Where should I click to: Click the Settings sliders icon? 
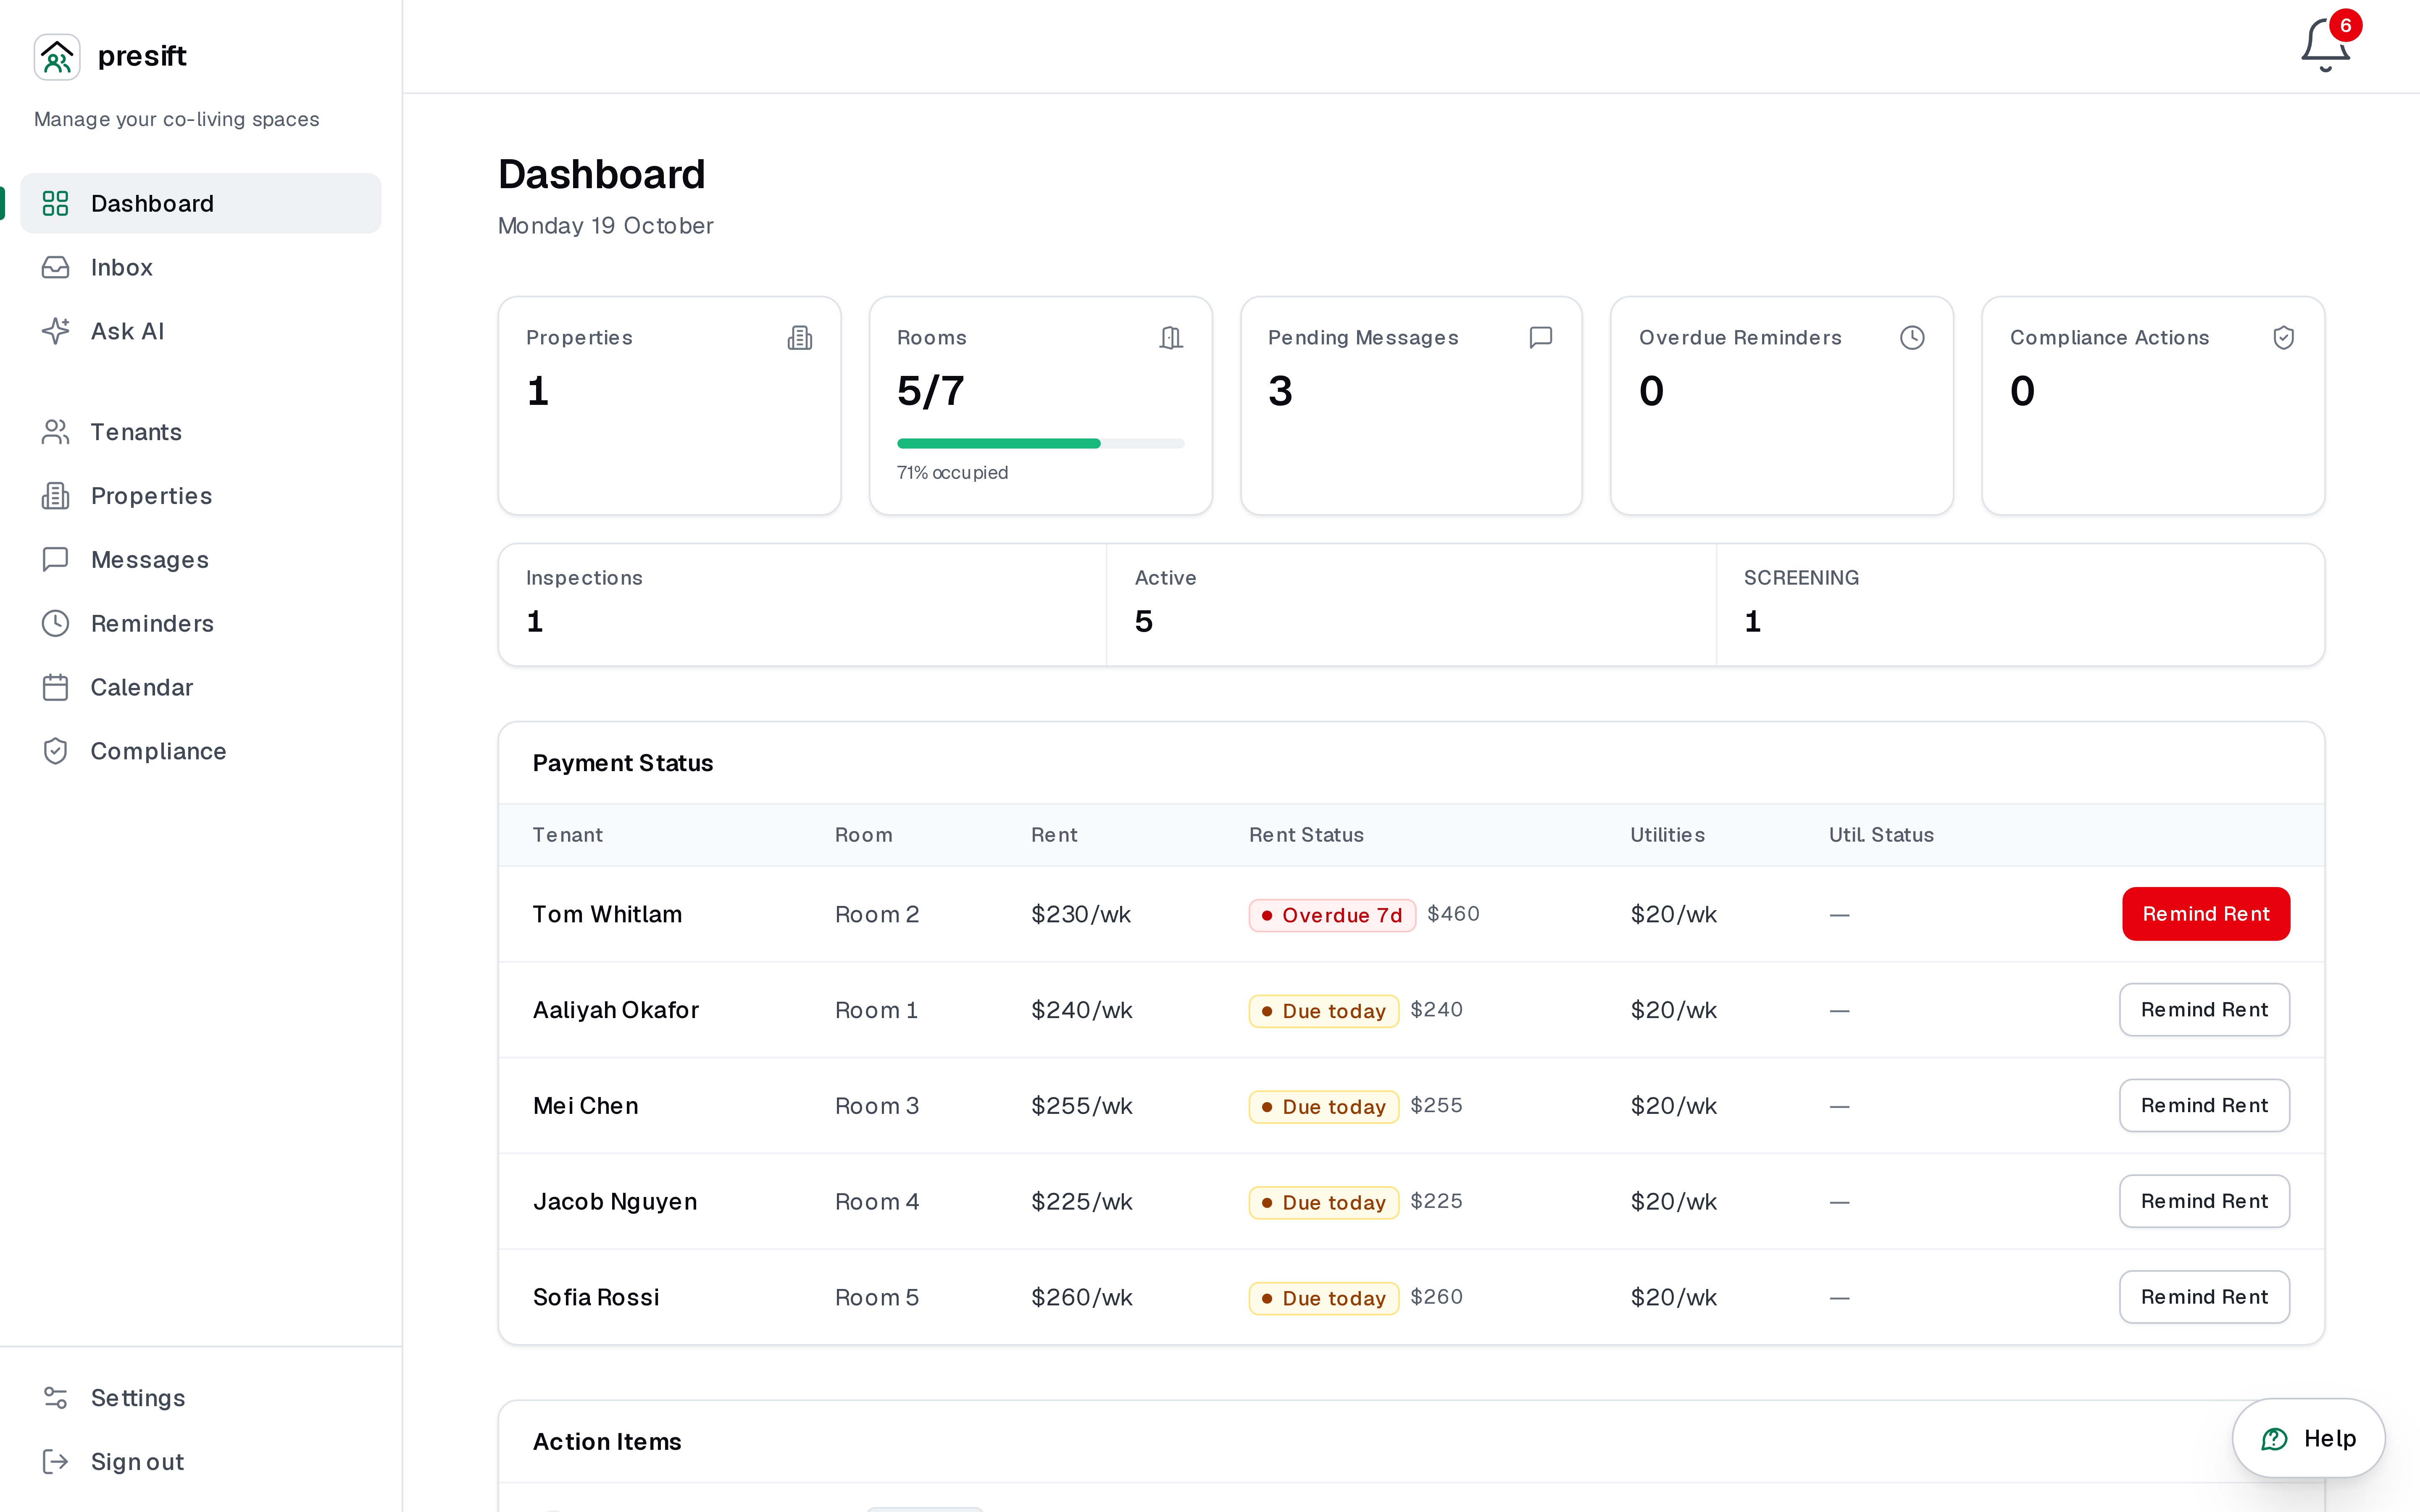coord(55,1398)
